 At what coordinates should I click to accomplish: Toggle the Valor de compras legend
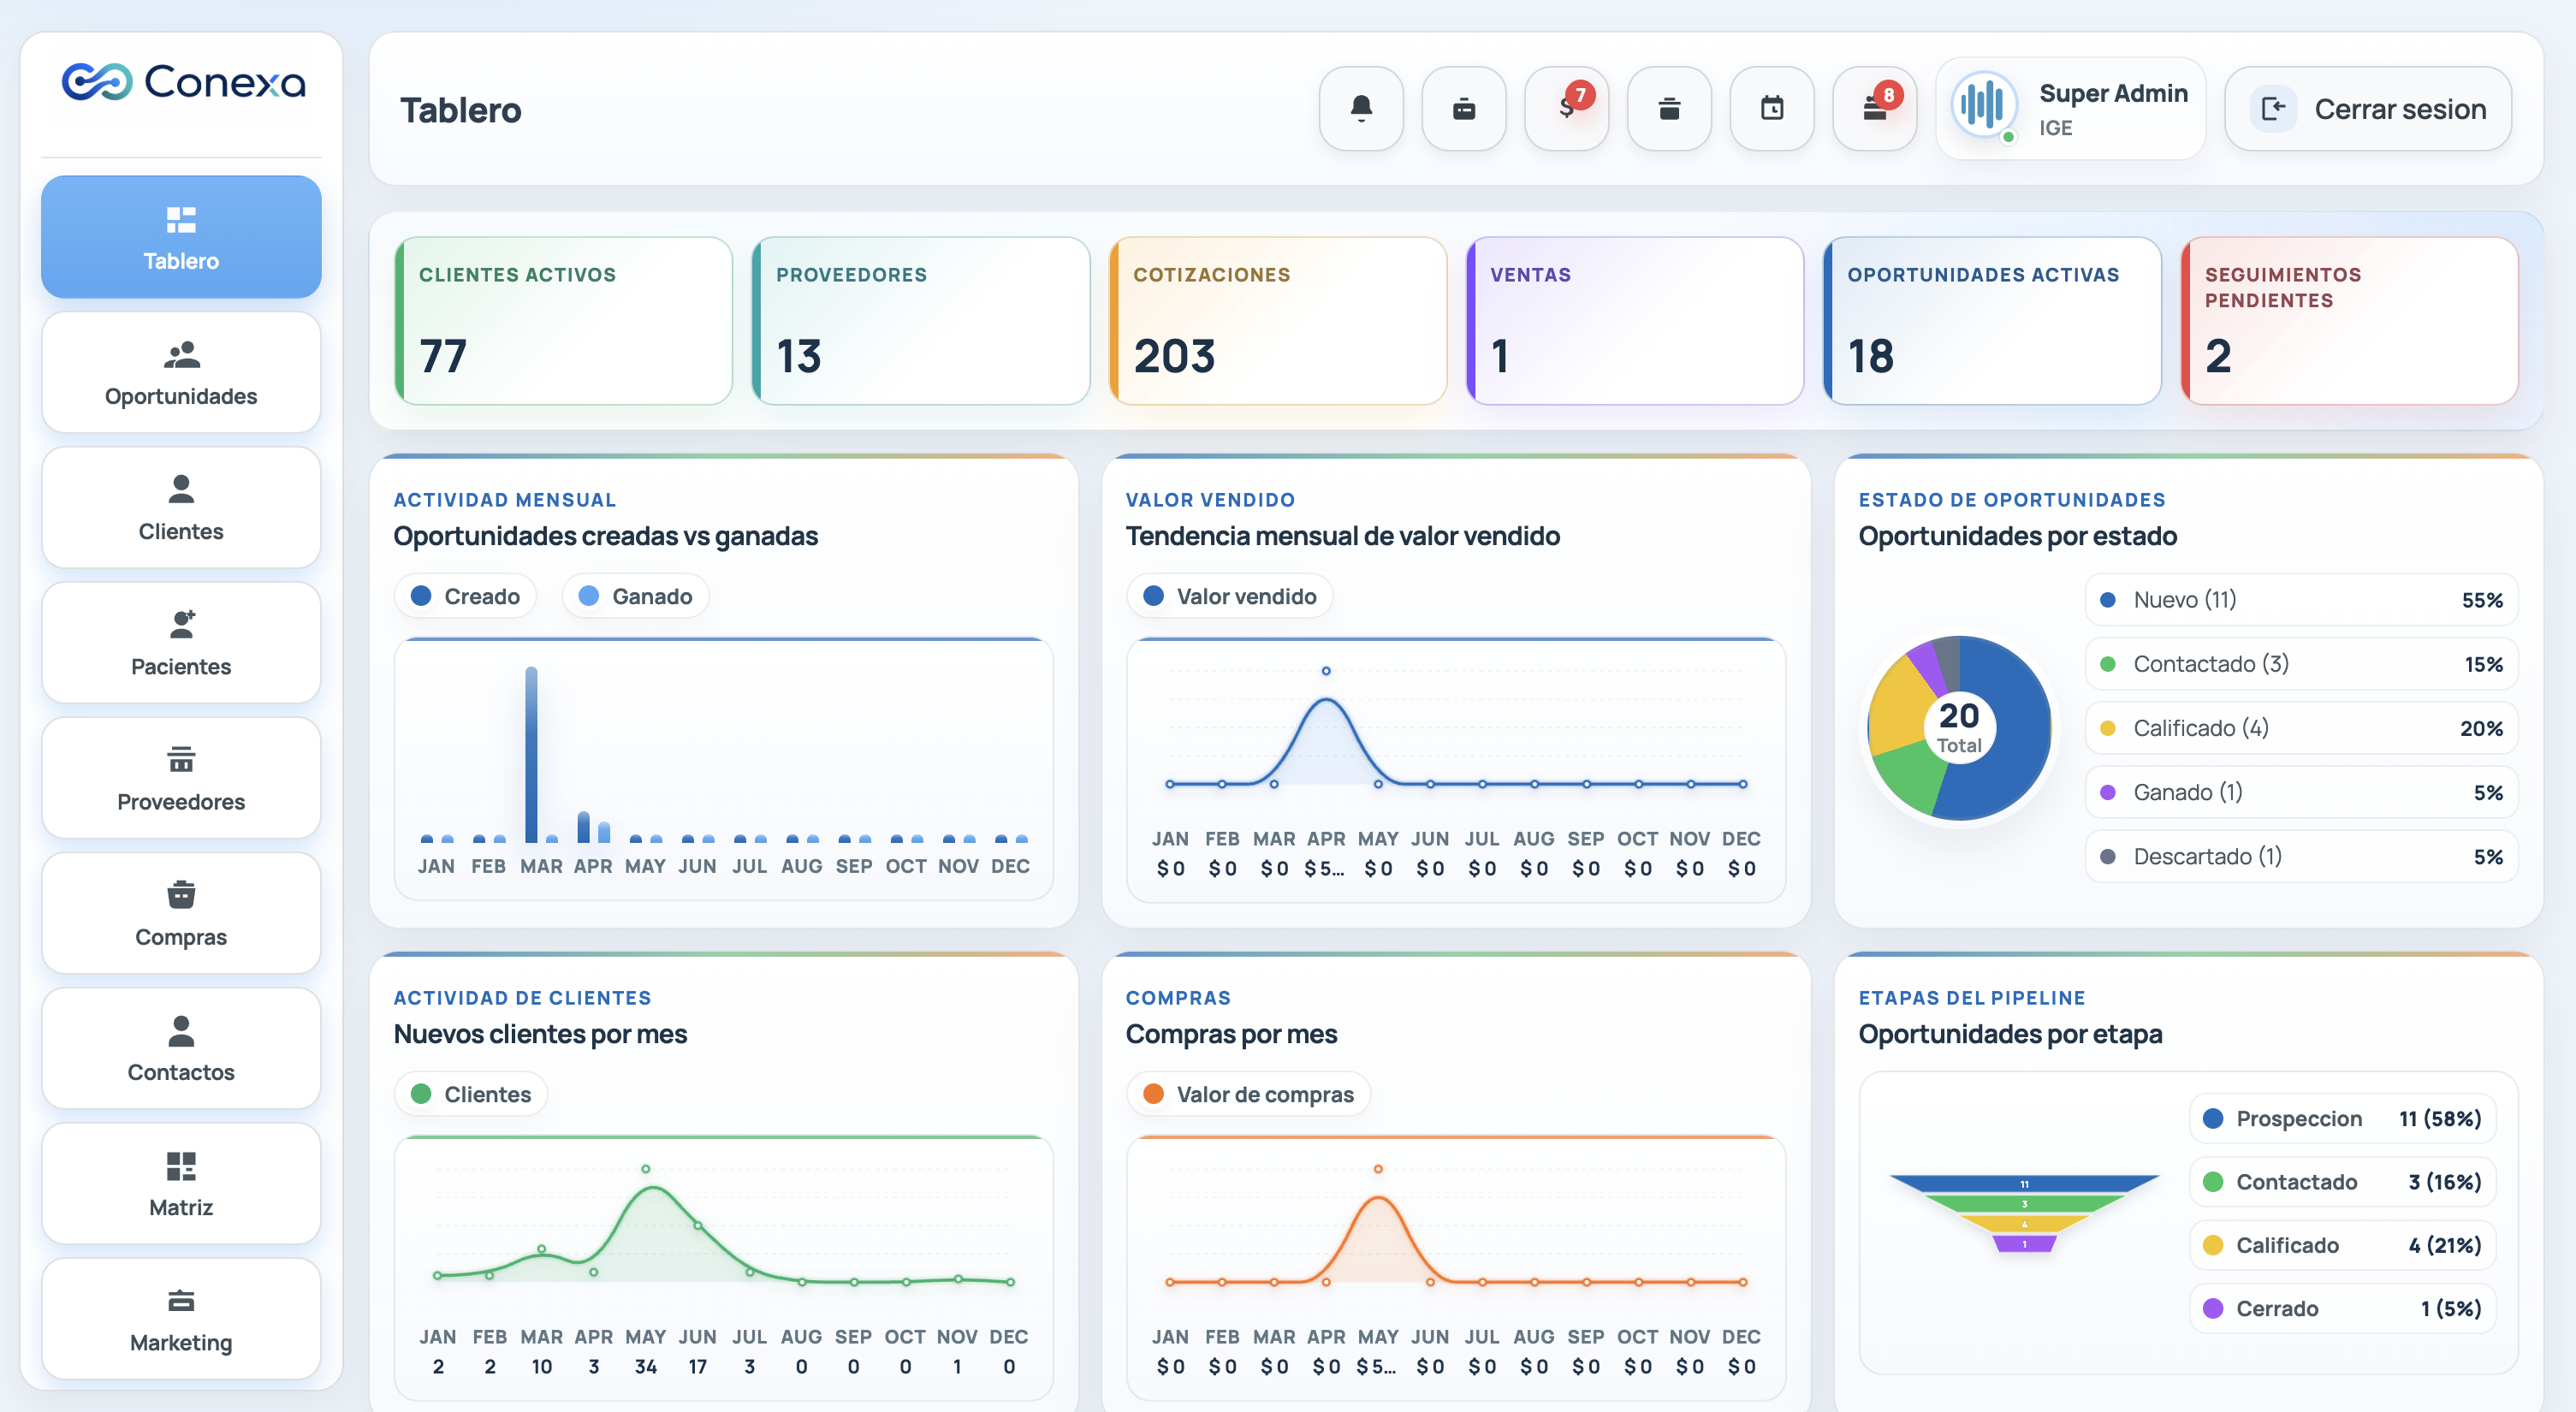1248,1094
